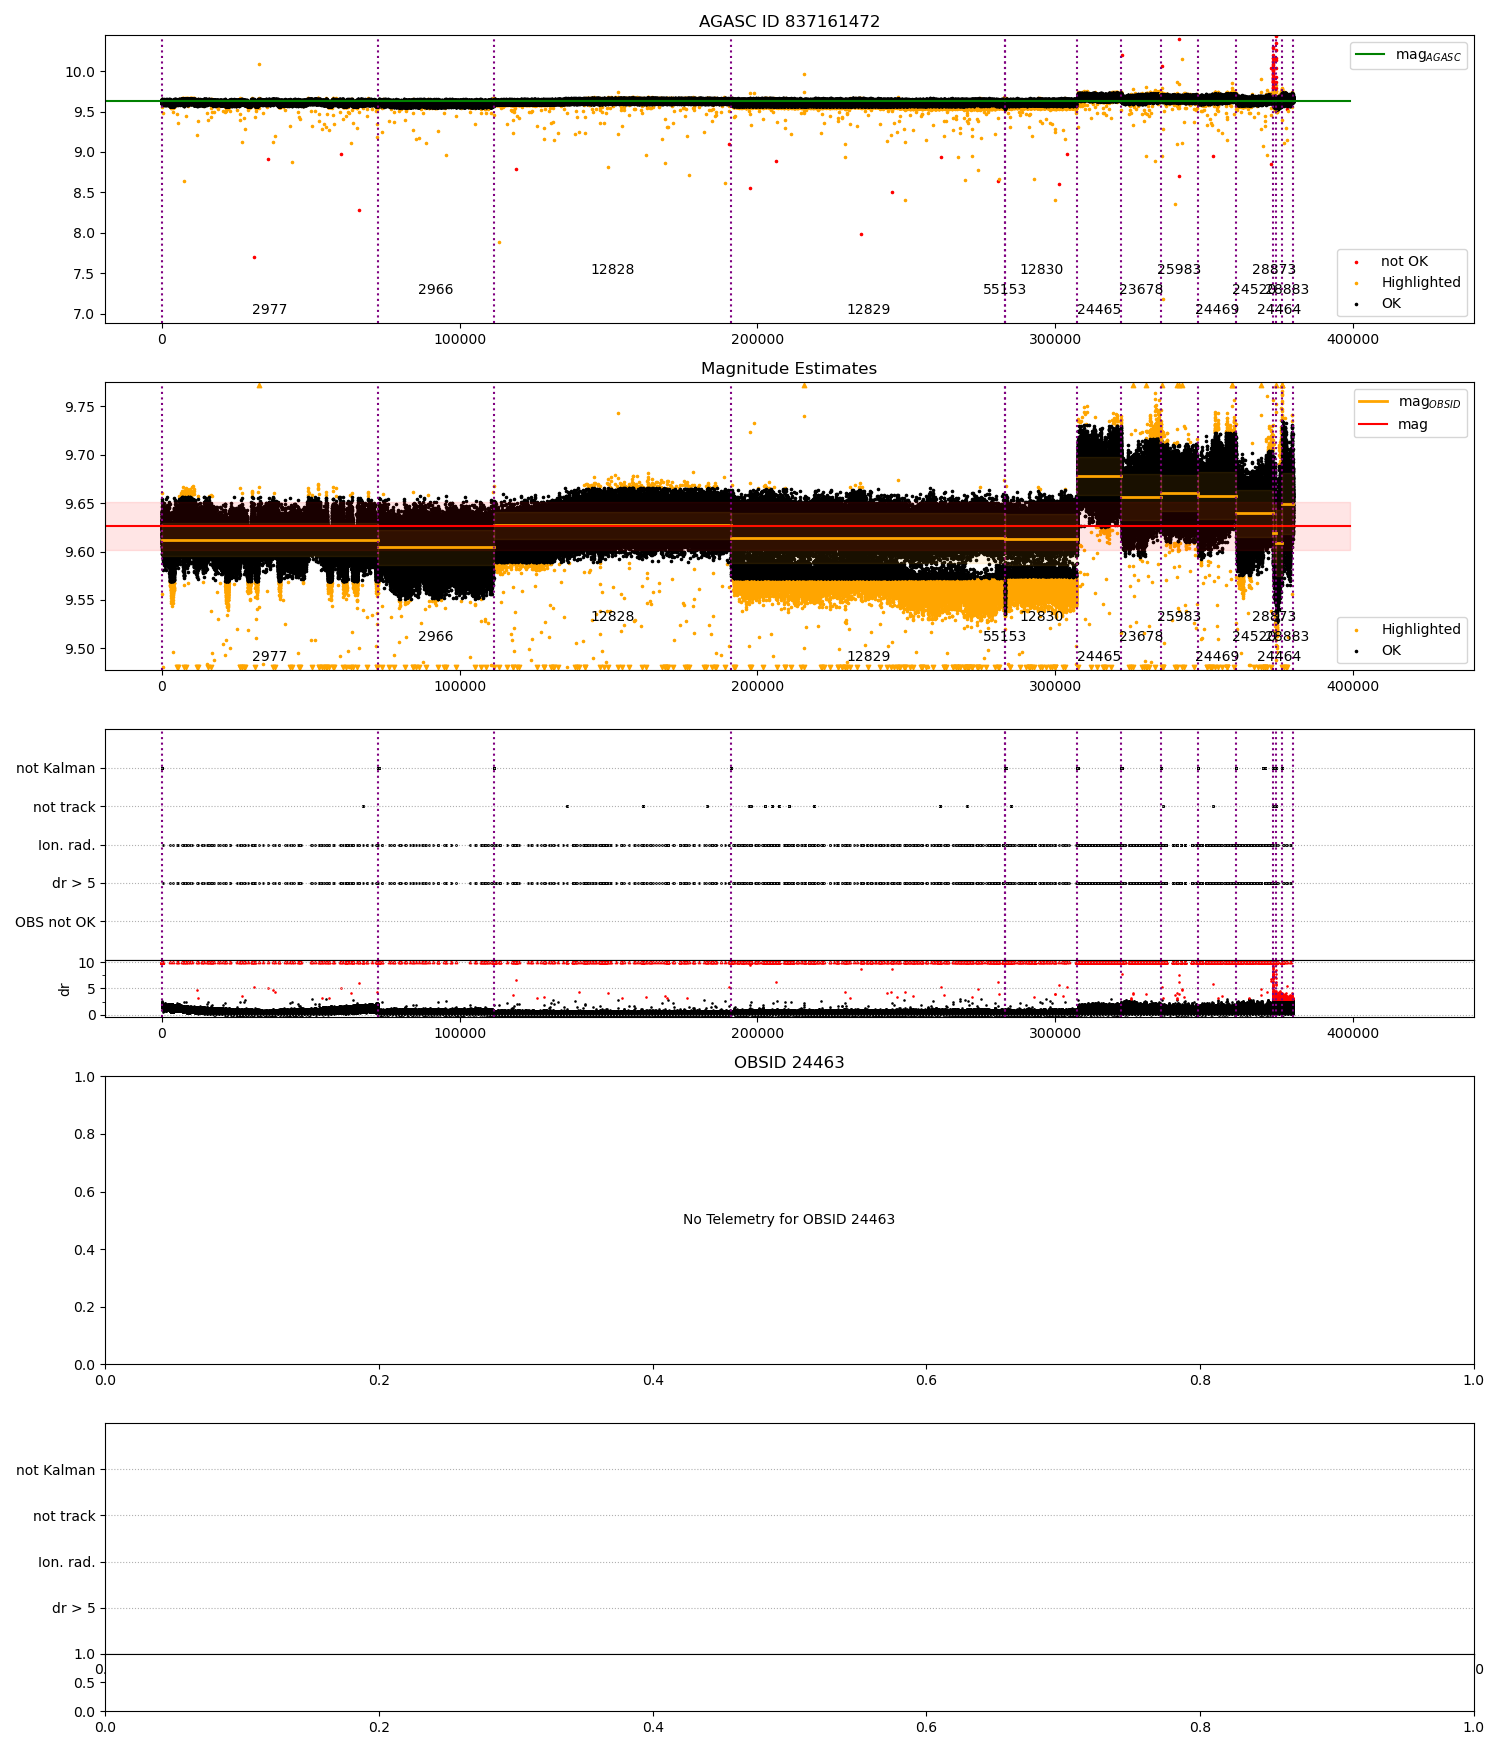Click OBSID label 24469 in the AGASC ID plot
This screenshot has width=1500, height=1750.
point(1217,310)
